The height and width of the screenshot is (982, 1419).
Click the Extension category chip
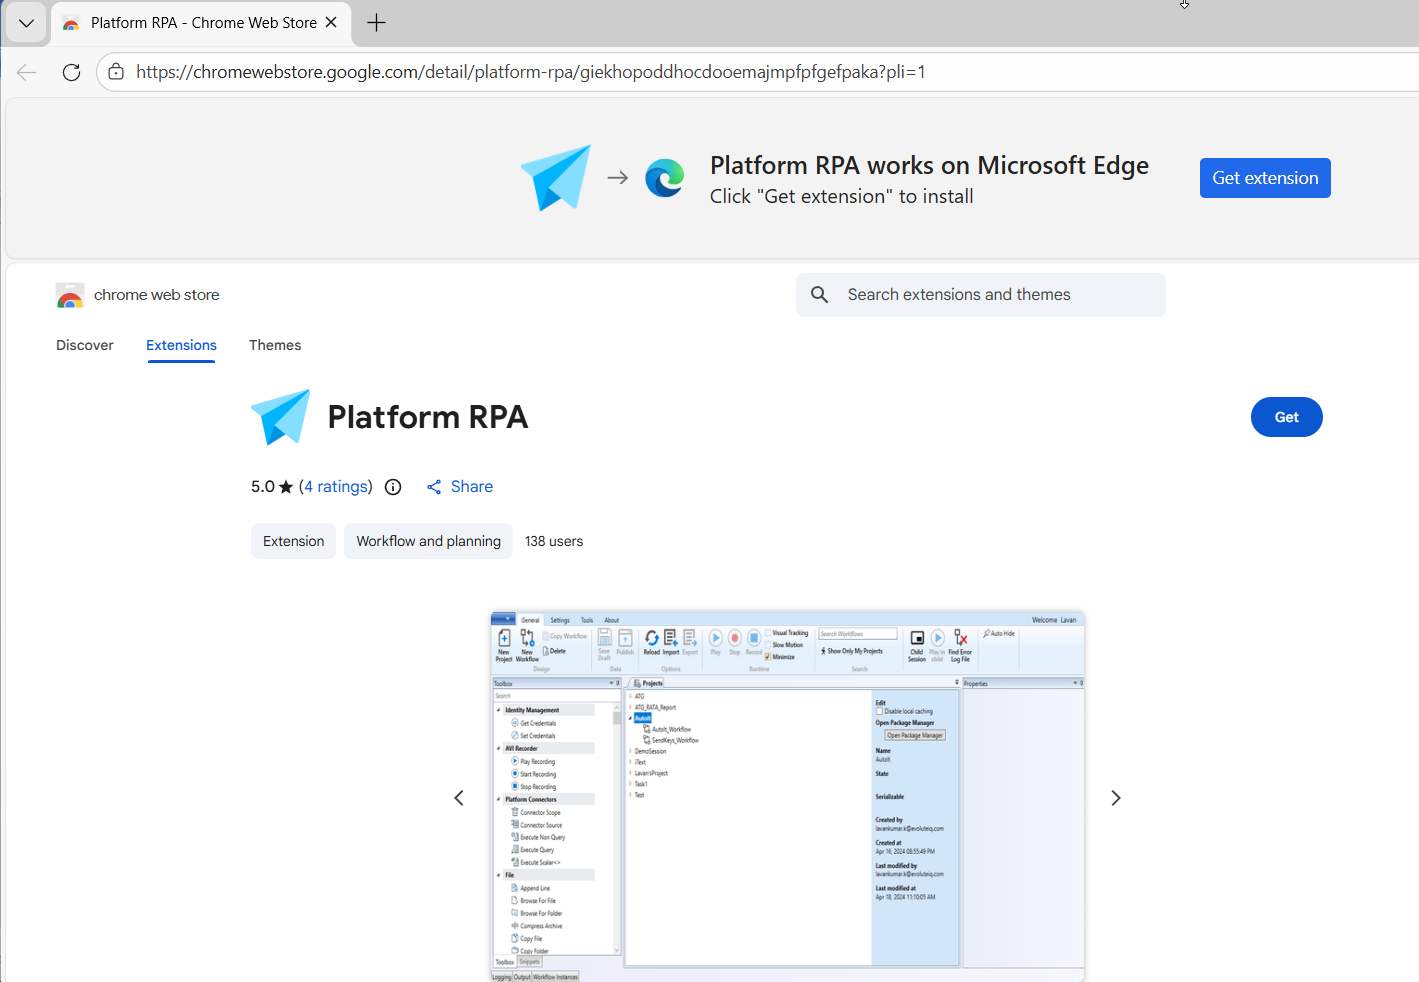click(x=293, y=541)
